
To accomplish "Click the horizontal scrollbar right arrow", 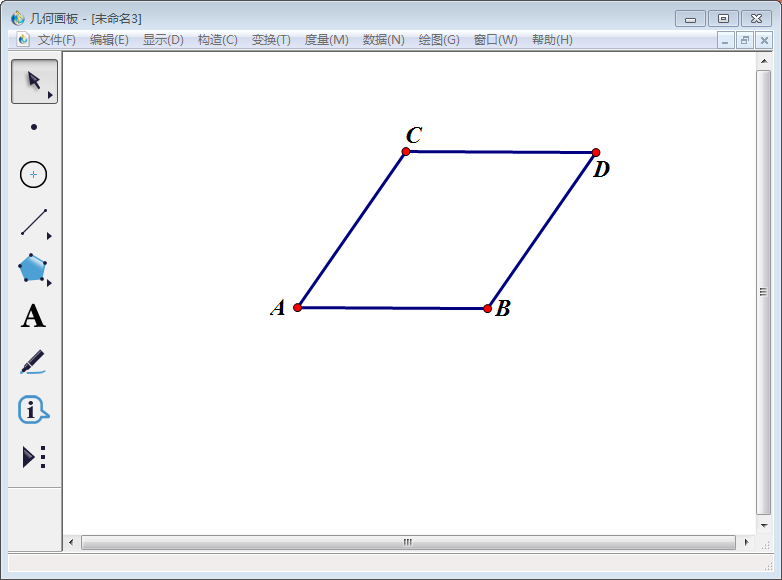I will coord(746,542).
